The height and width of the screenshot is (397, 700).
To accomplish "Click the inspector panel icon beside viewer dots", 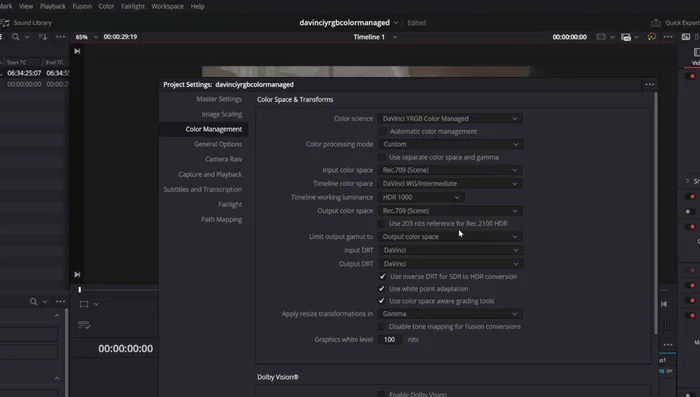I will [685, 37].
